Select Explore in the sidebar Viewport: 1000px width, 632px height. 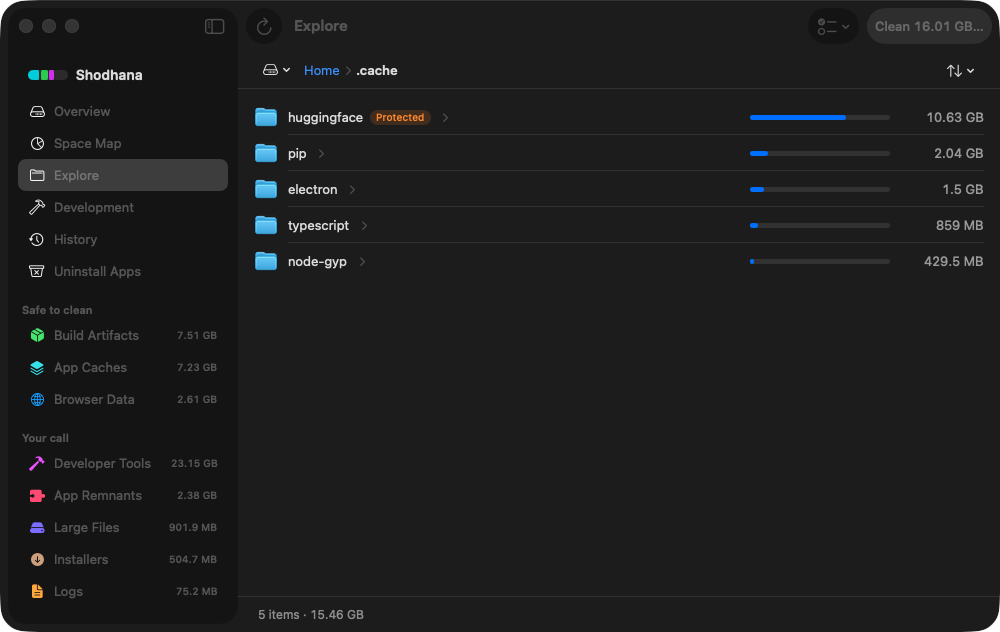pyautogui.click(x=123, y=175)
